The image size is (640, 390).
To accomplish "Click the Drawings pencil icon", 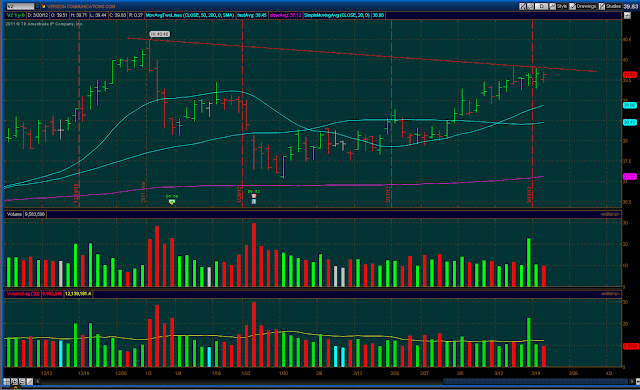I will coord(573,6).
